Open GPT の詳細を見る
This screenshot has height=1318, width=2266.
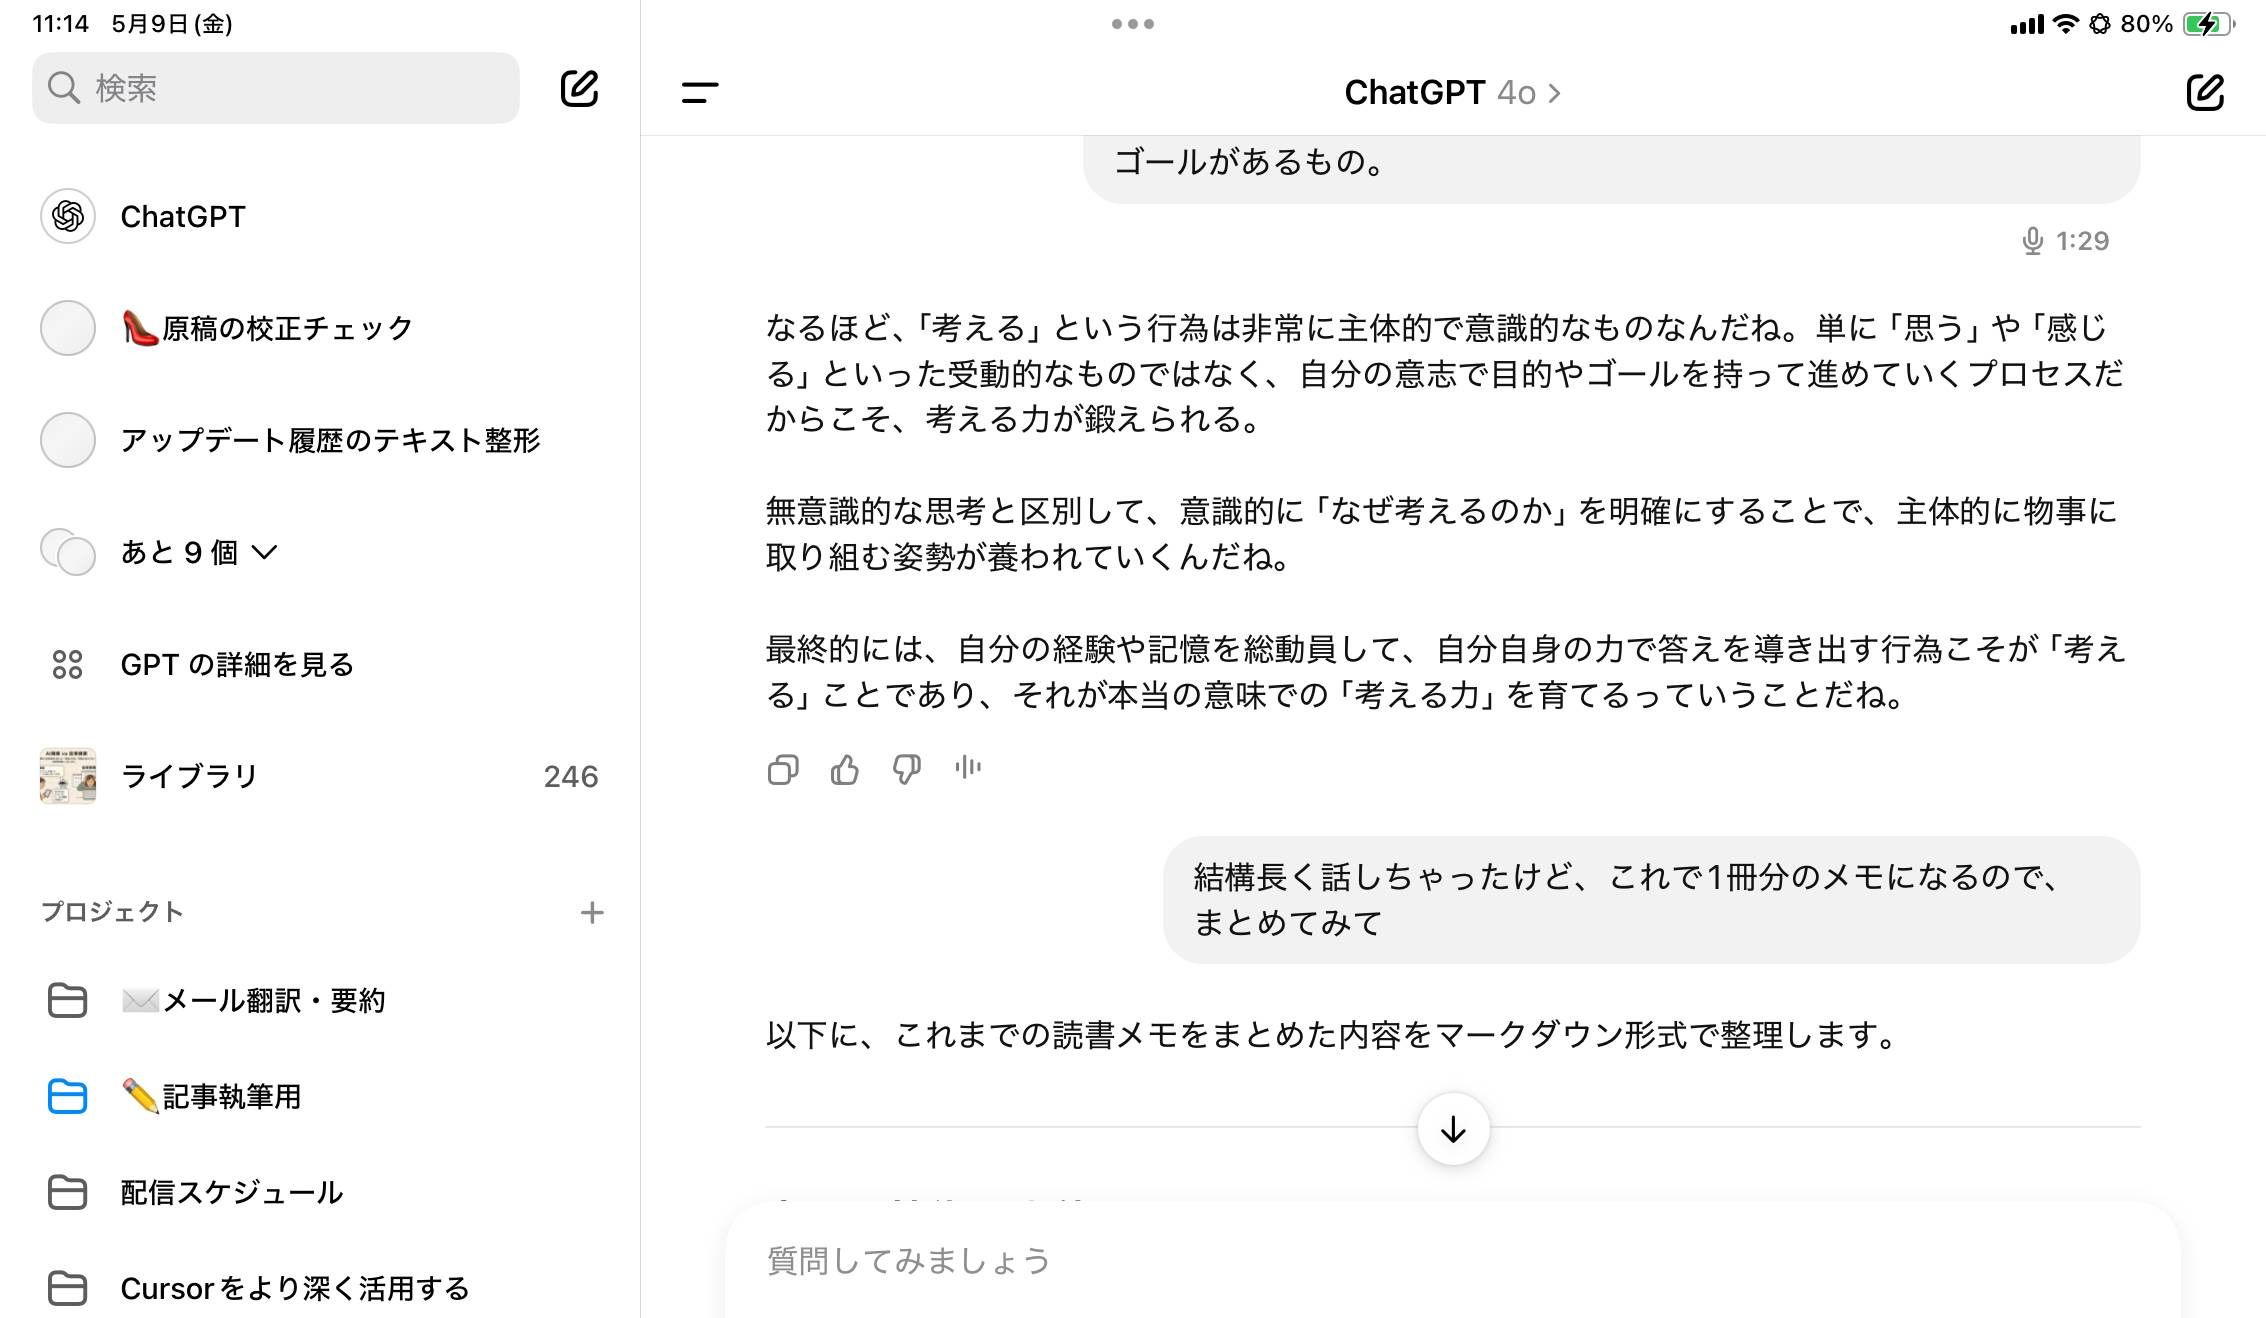coord(236,663)
